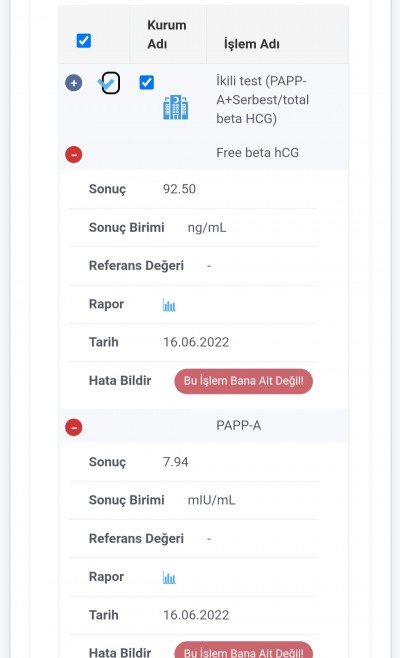Click the Free beta hCG row title
The image size is (400, 658).
tap(257, 152)
